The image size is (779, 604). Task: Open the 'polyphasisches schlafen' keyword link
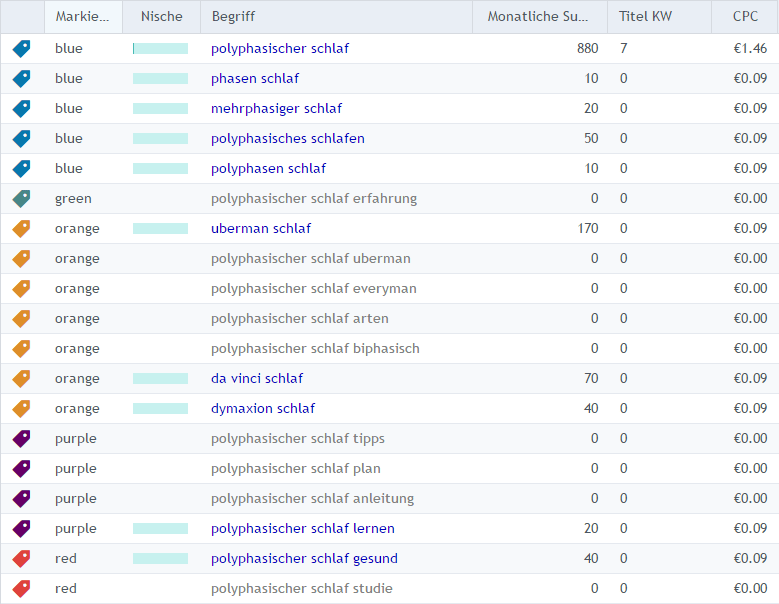click(x=287, y=139)
